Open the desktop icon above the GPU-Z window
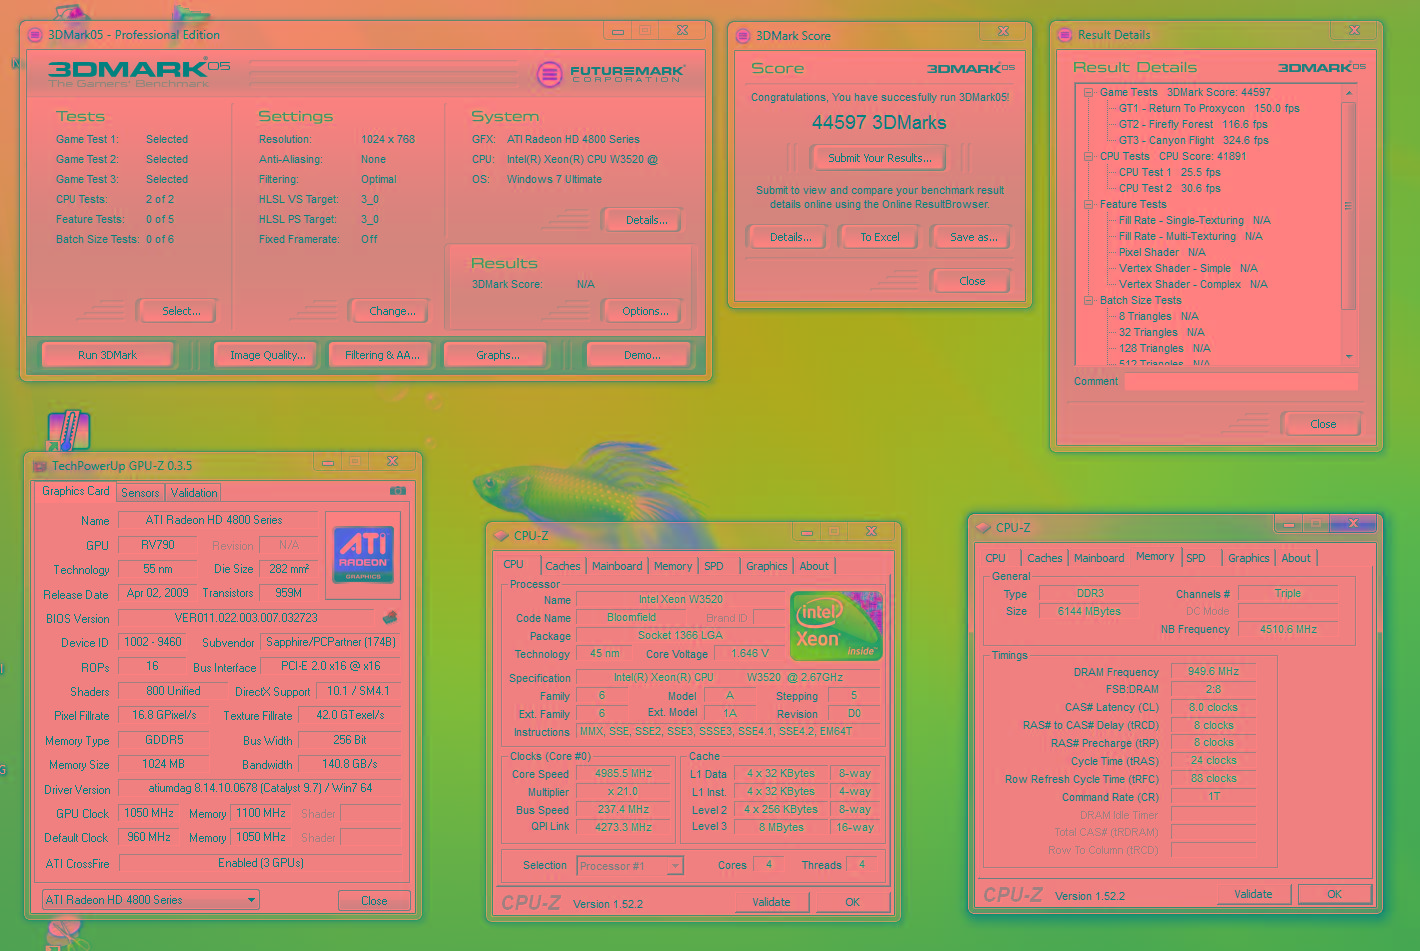Image resolution: width=1420 pixels, height=951 pixels. [68, 430]
